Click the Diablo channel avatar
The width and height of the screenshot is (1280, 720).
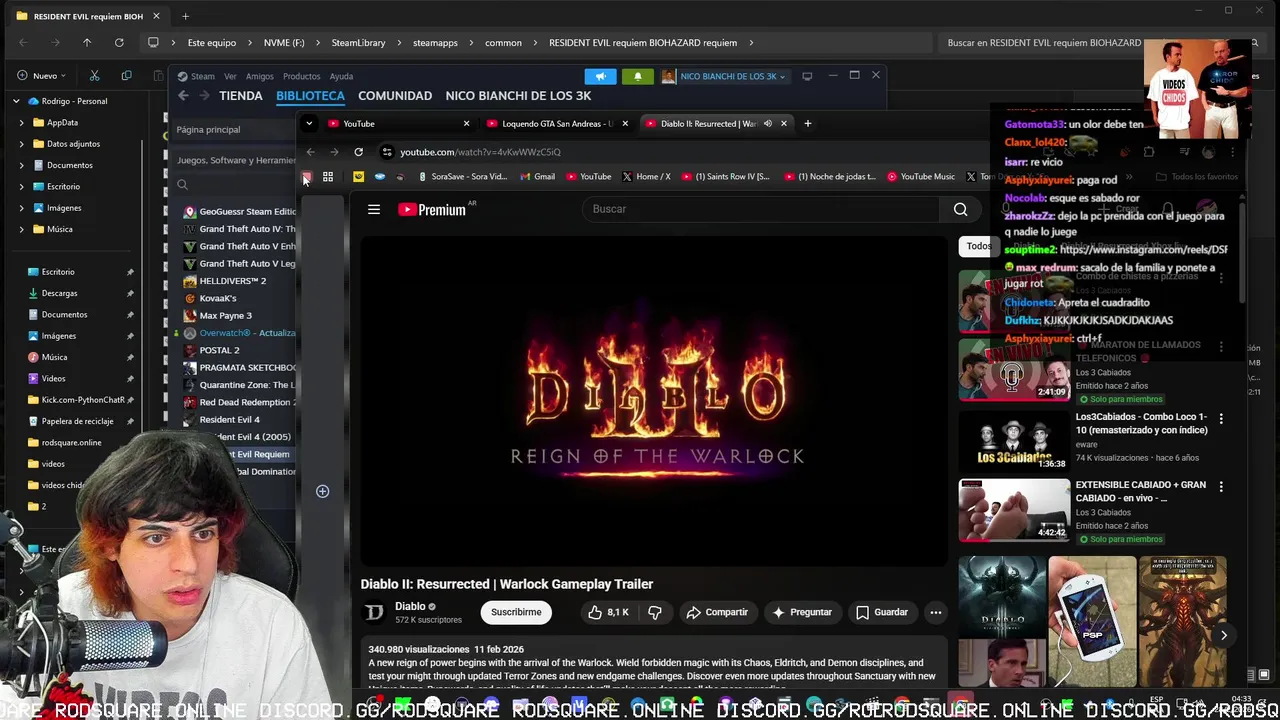tap(374, 612)
